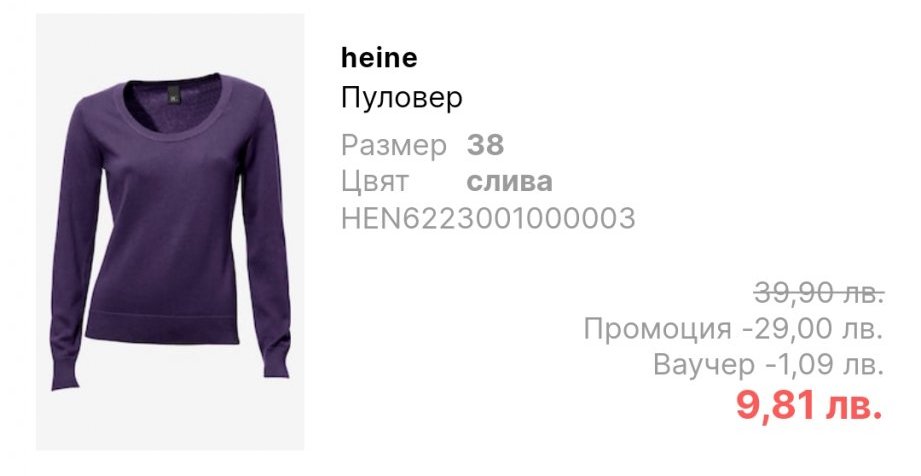Image resolution: width=921 pixels, height=476 pixels.
Task: Select the слива color value
Action: pyautogui.click(x=509, y=182)
